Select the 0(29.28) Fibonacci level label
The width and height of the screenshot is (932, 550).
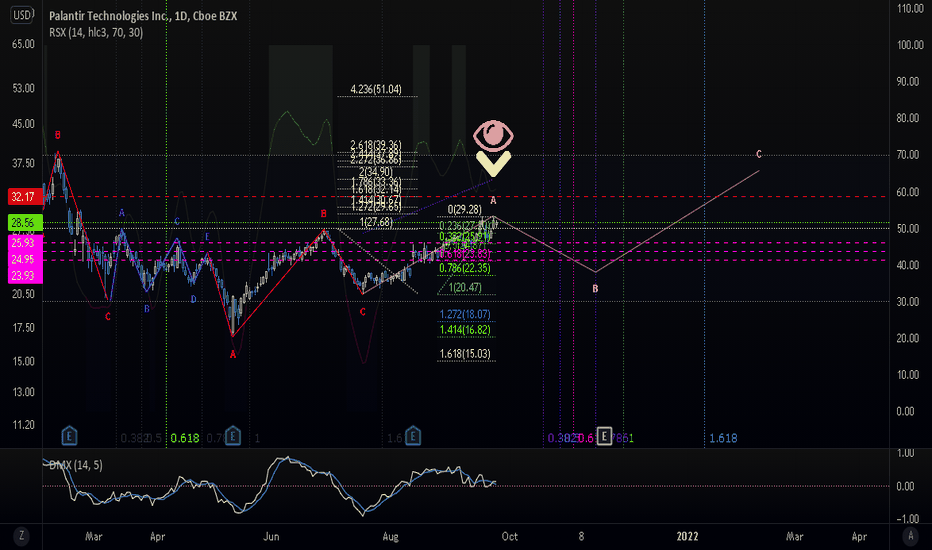pyautogui.click(x=465, y=209)
